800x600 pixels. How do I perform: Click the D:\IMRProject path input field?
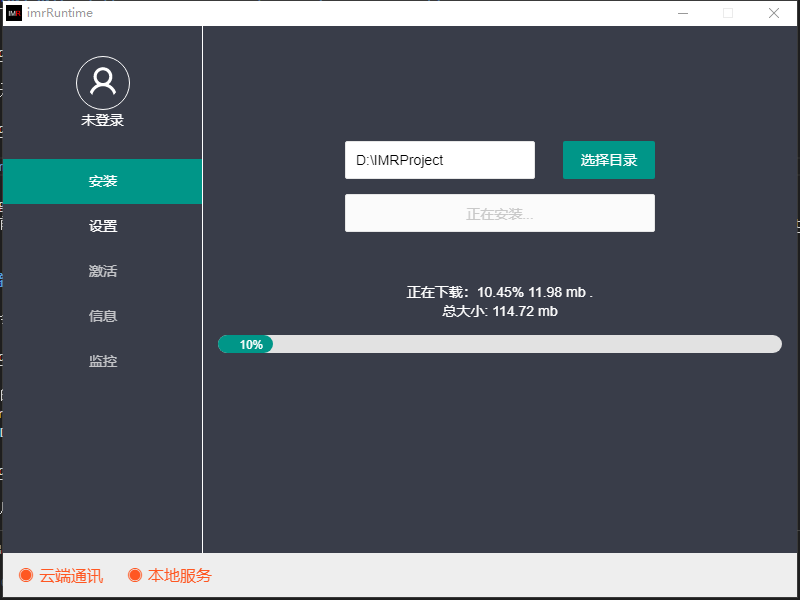click(x=440, y=160)
